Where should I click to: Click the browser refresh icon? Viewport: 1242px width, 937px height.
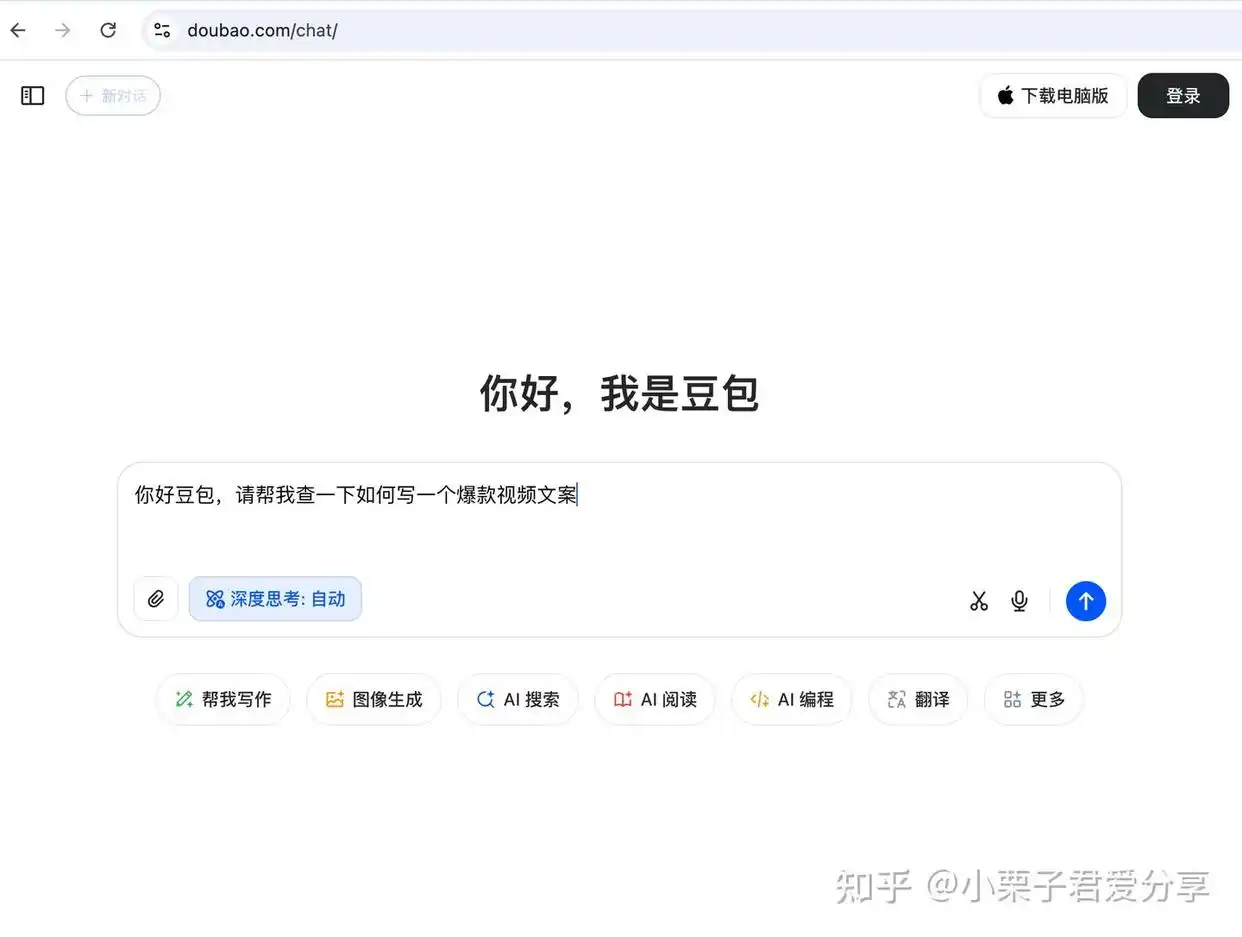click(108, 30)
